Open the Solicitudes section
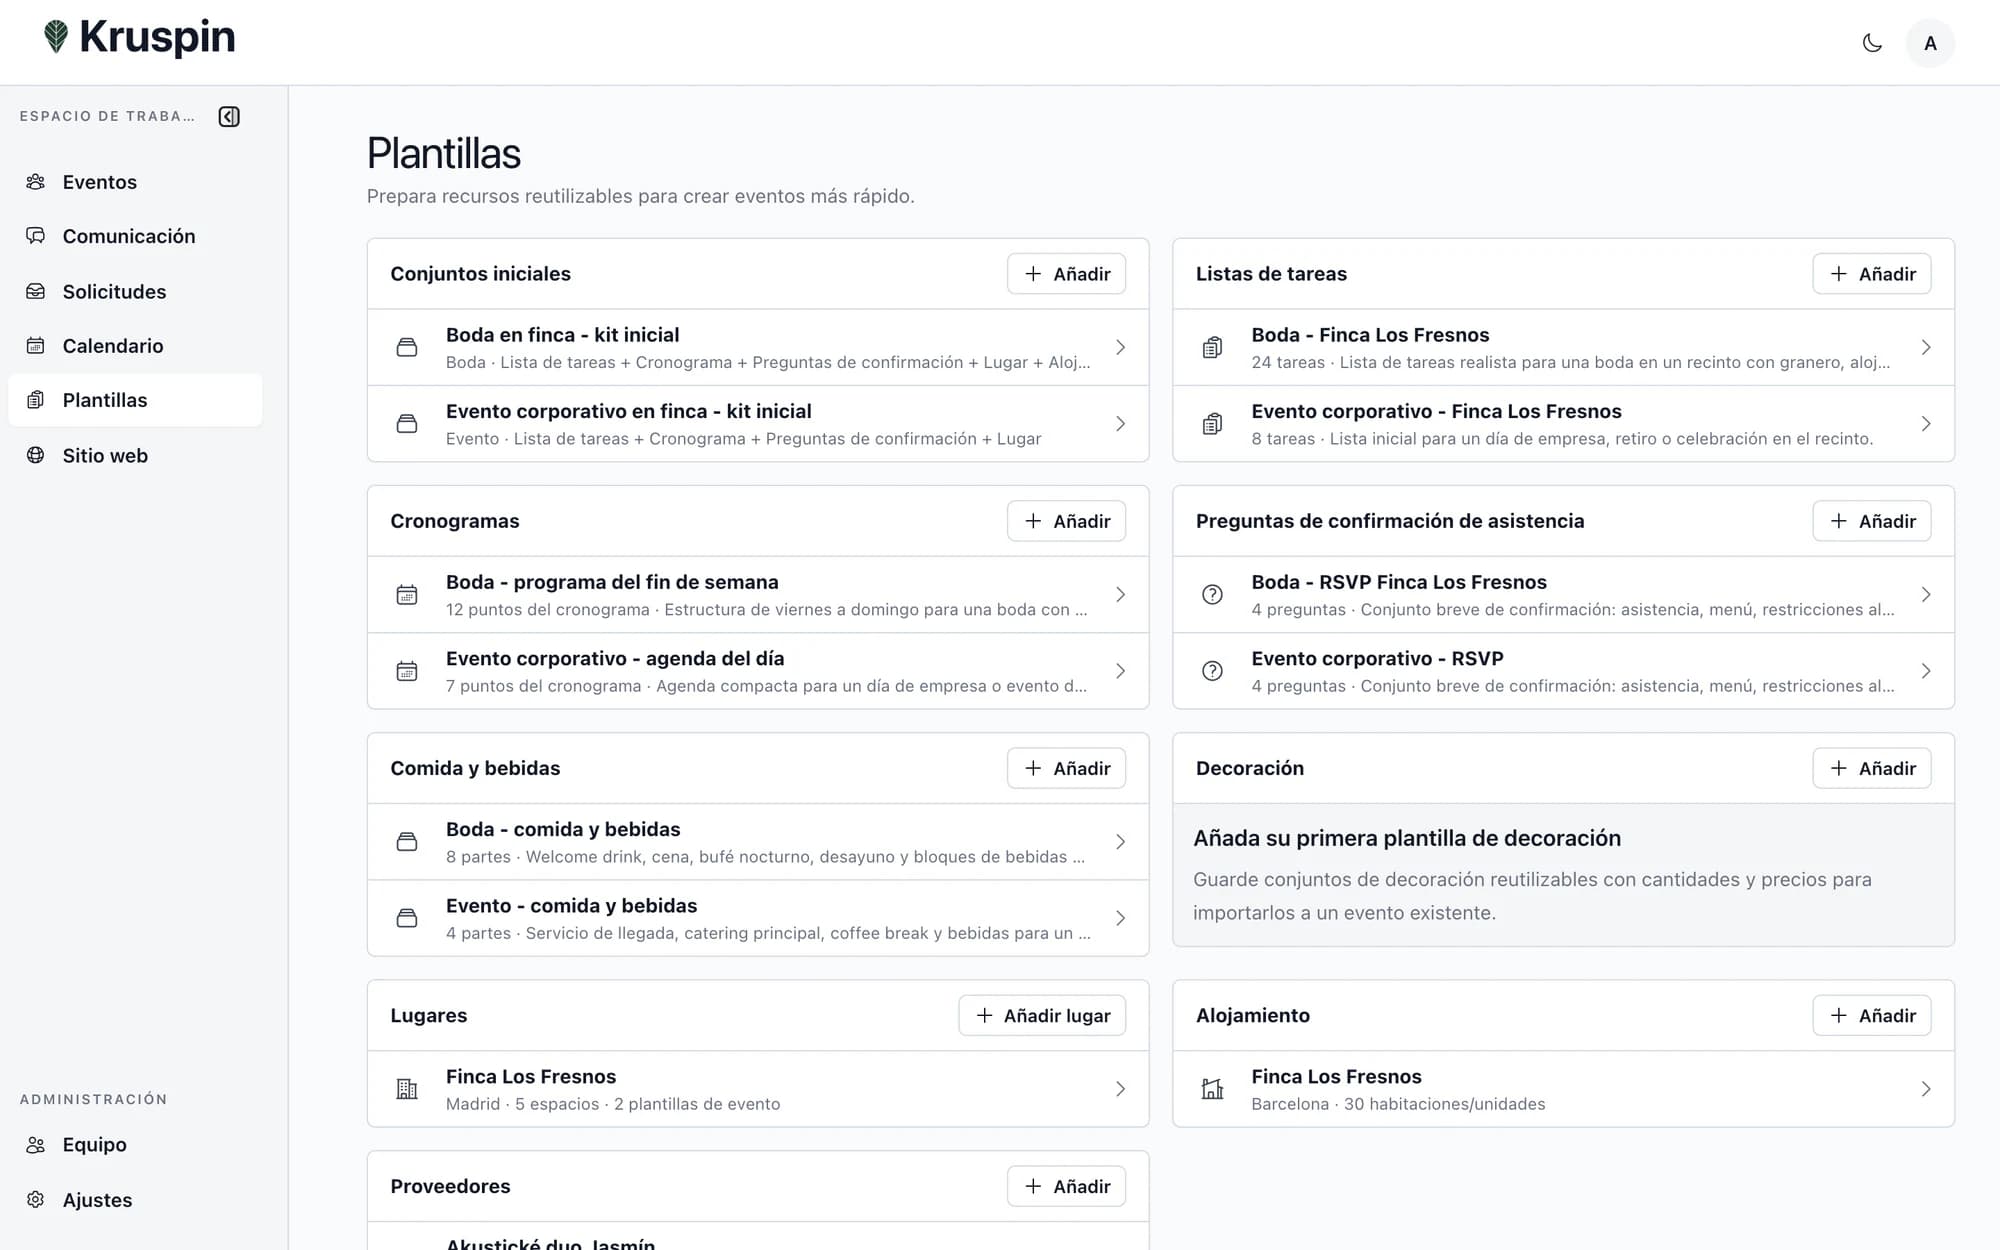 135,291
